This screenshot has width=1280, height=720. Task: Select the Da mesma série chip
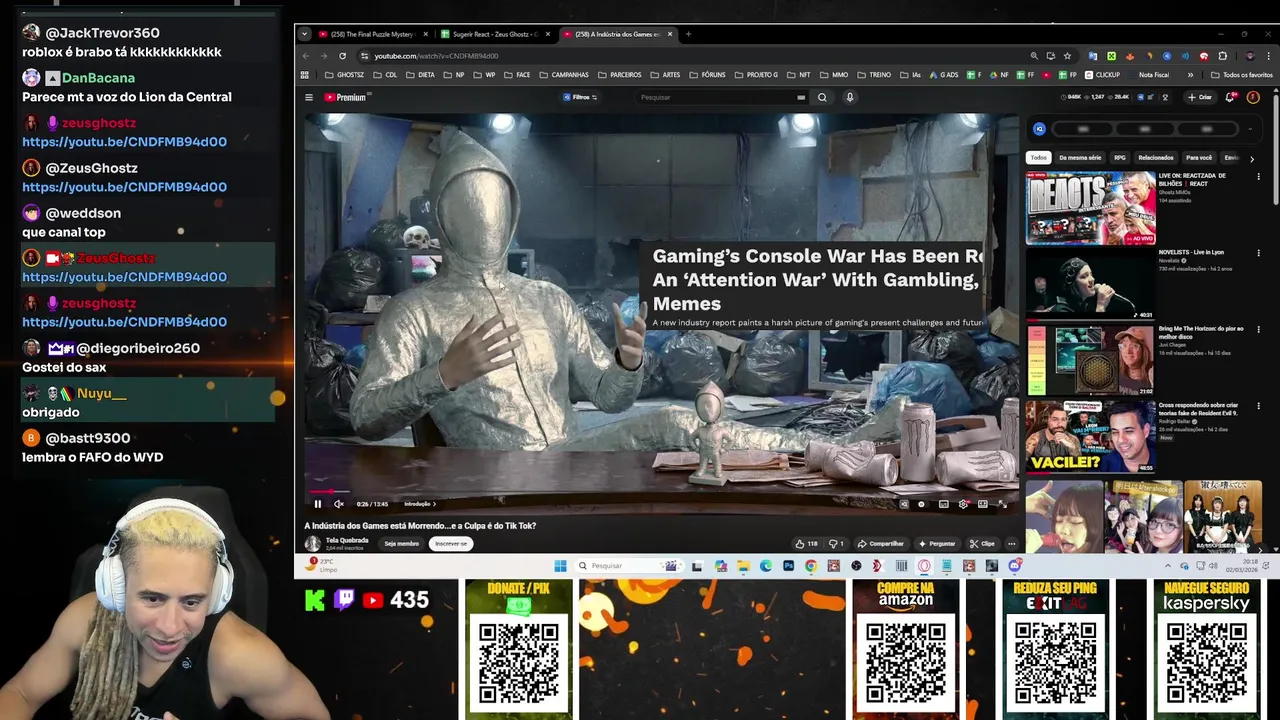click(x=1080, y=157)
